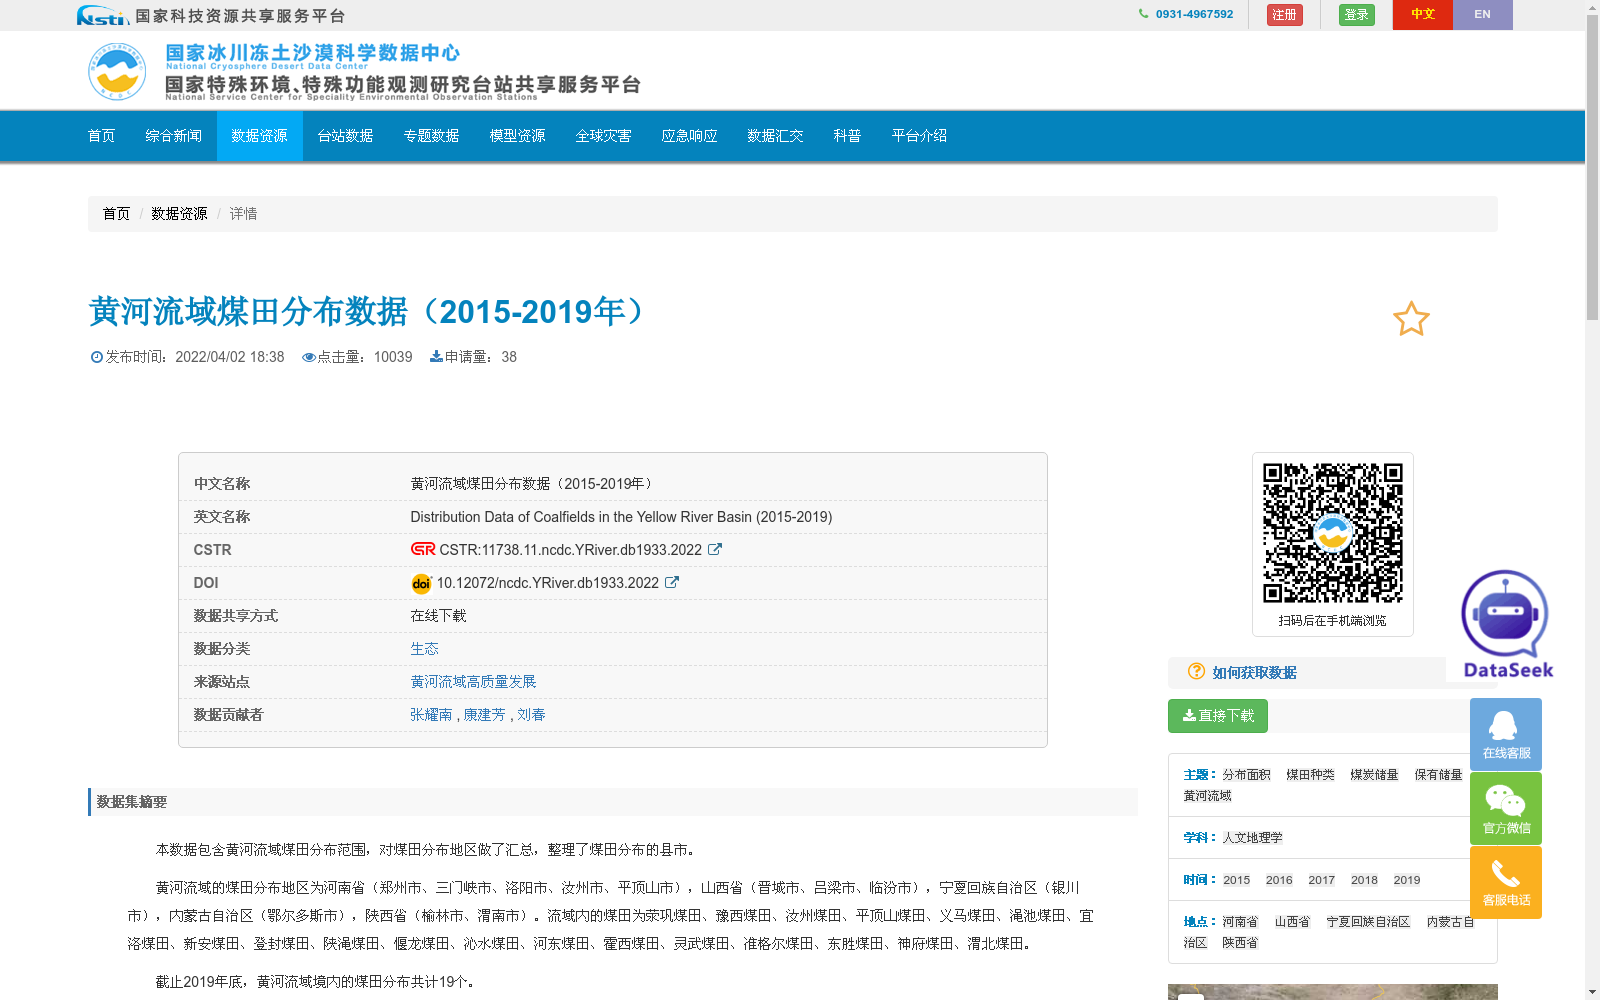Switch language to 中文
This screenshot has width=1600, height=1000.
1423,15
